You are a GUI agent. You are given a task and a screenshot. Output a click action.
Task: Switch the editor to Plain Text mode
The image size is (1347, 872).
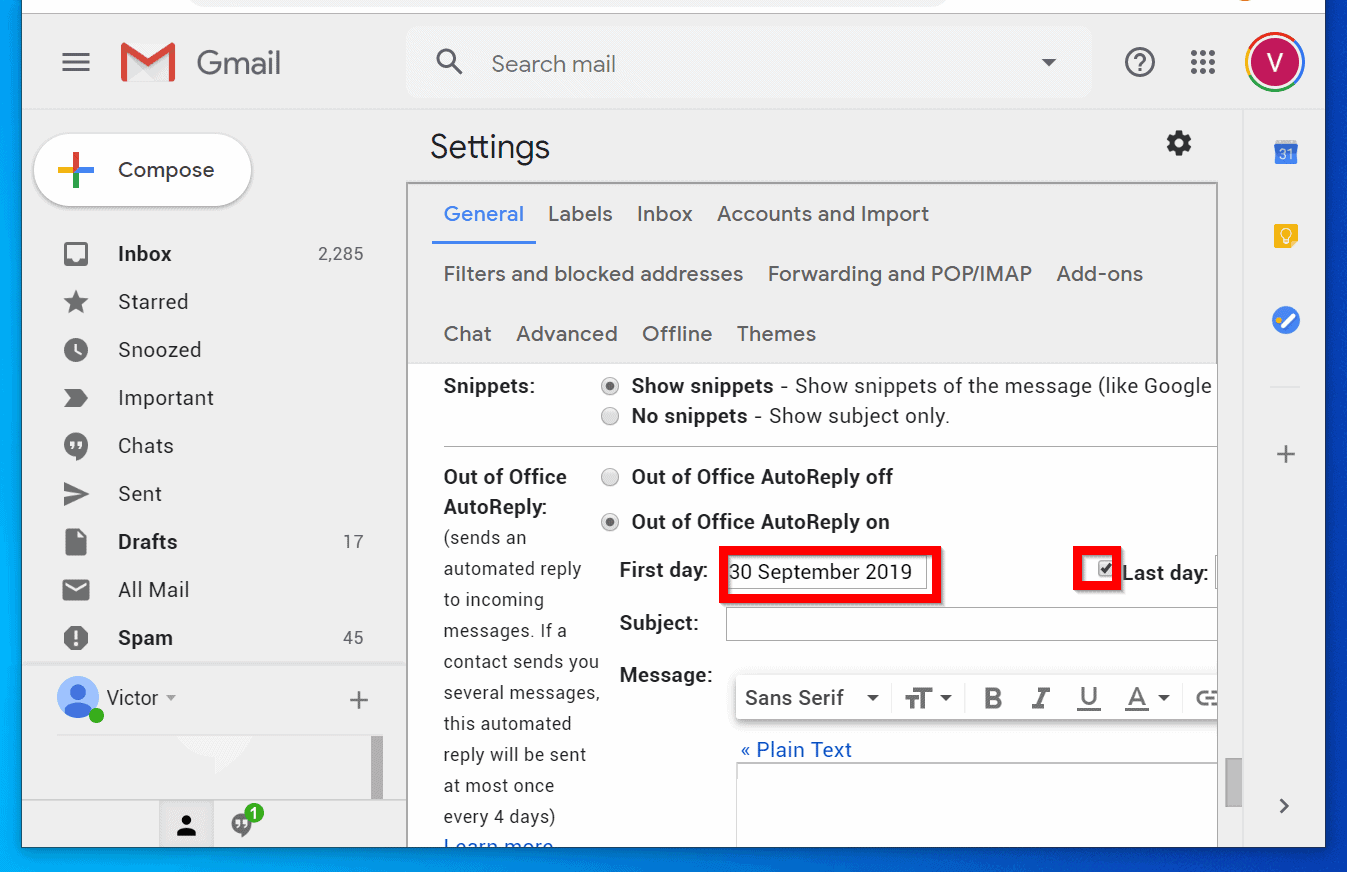(796, 749)
